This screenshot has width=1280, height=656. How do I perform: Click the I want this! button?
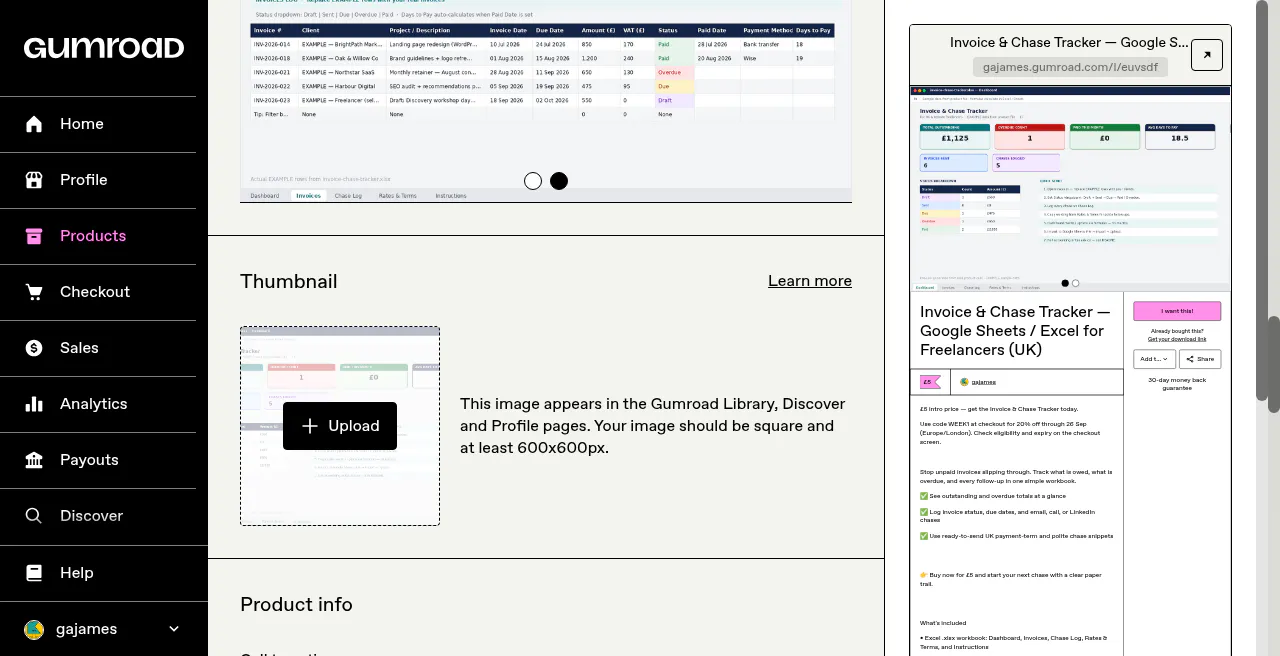(x=1177, y=311)
